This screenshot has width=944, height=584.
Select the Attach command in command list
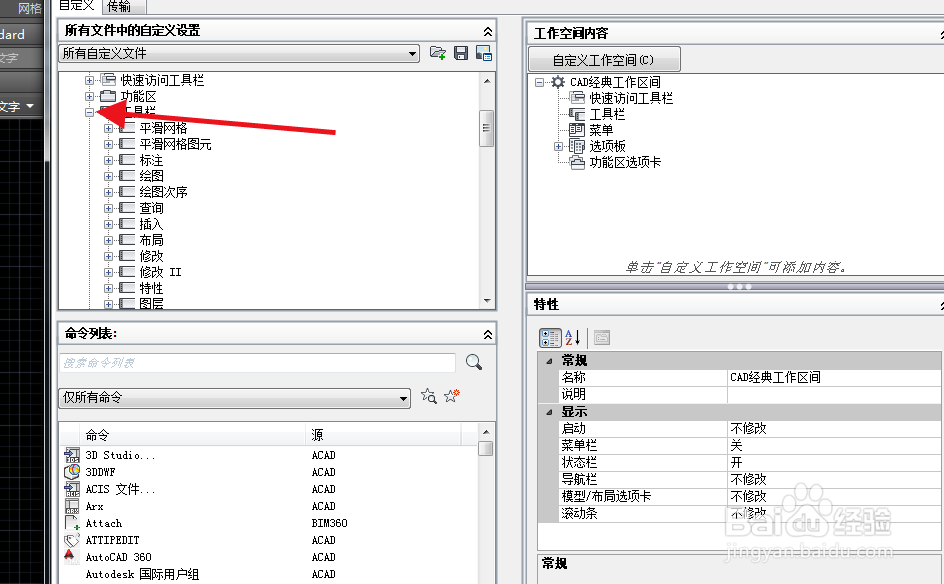(105, 523)
